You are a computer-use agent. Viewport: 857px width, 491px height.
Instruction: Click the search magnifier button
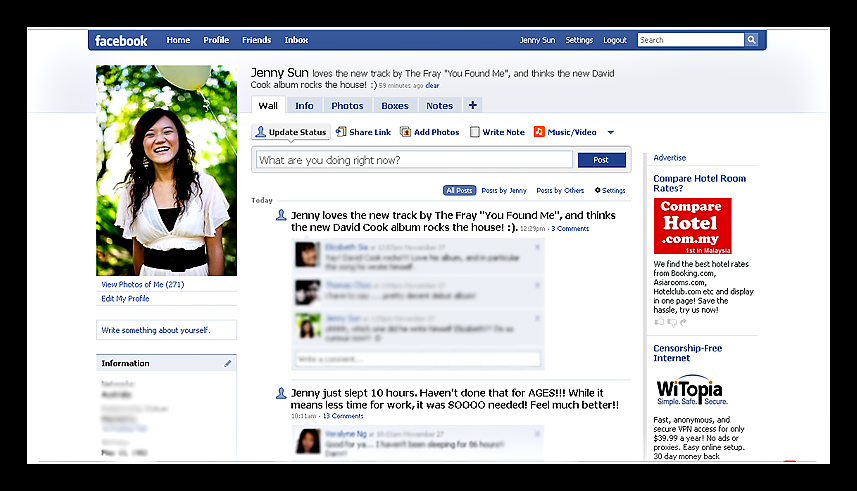[x=752, y=40]
